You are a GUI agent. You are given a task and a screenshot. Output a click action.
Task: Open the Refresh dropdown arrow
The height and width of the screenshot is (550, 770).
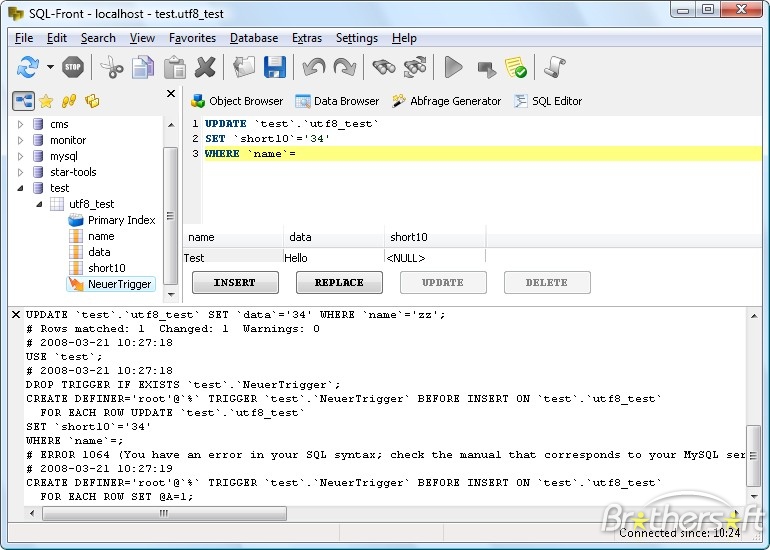tap(50, 67)
